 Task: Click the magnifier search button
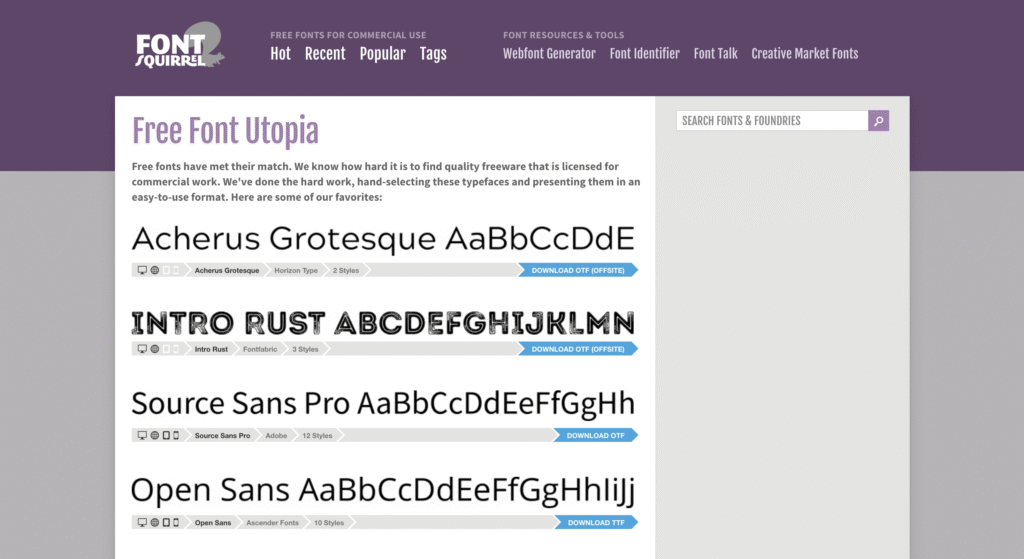pyautogui.click(x=878, y=121)
